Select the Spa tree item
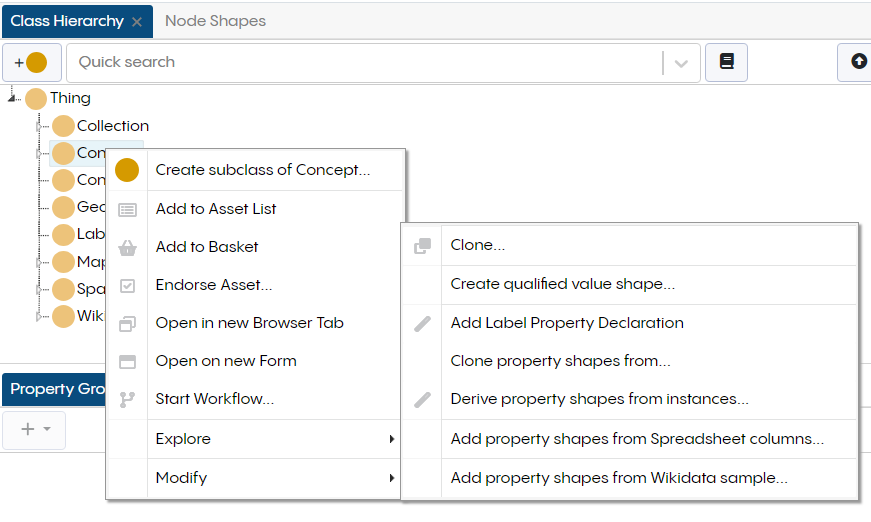871x522 pixels. (x=91, y=289)
